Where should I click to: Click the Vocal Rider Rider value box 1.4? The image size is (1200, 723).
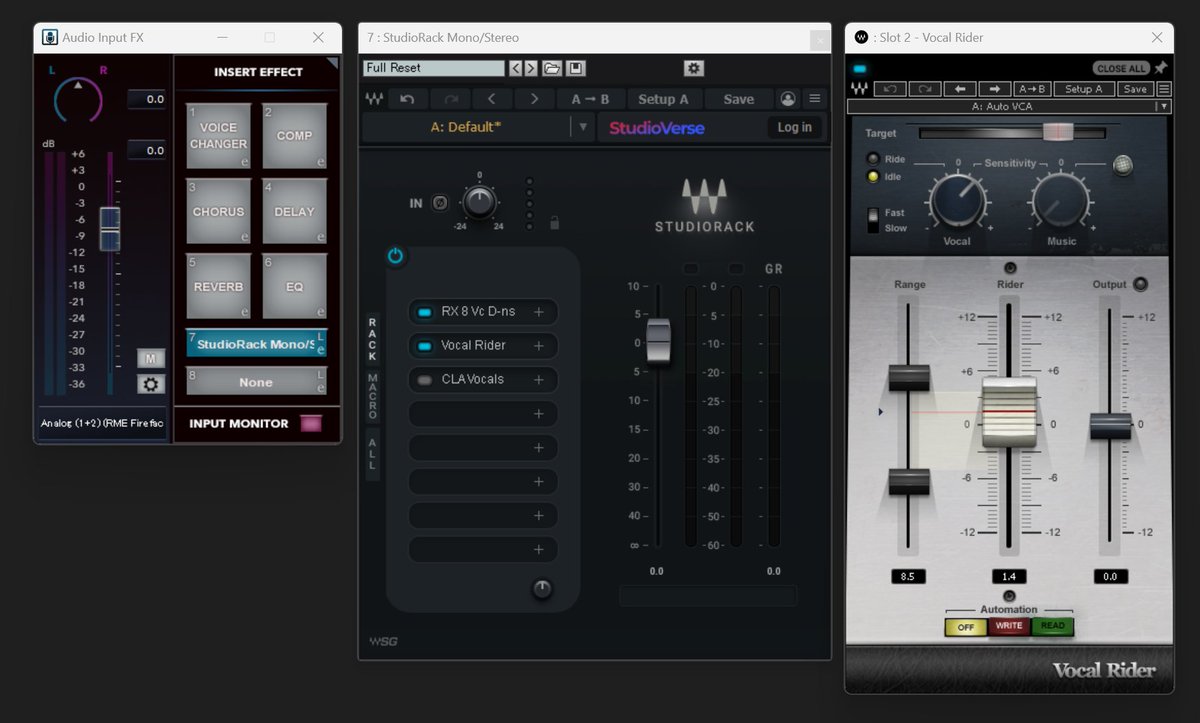[1009, 577]
